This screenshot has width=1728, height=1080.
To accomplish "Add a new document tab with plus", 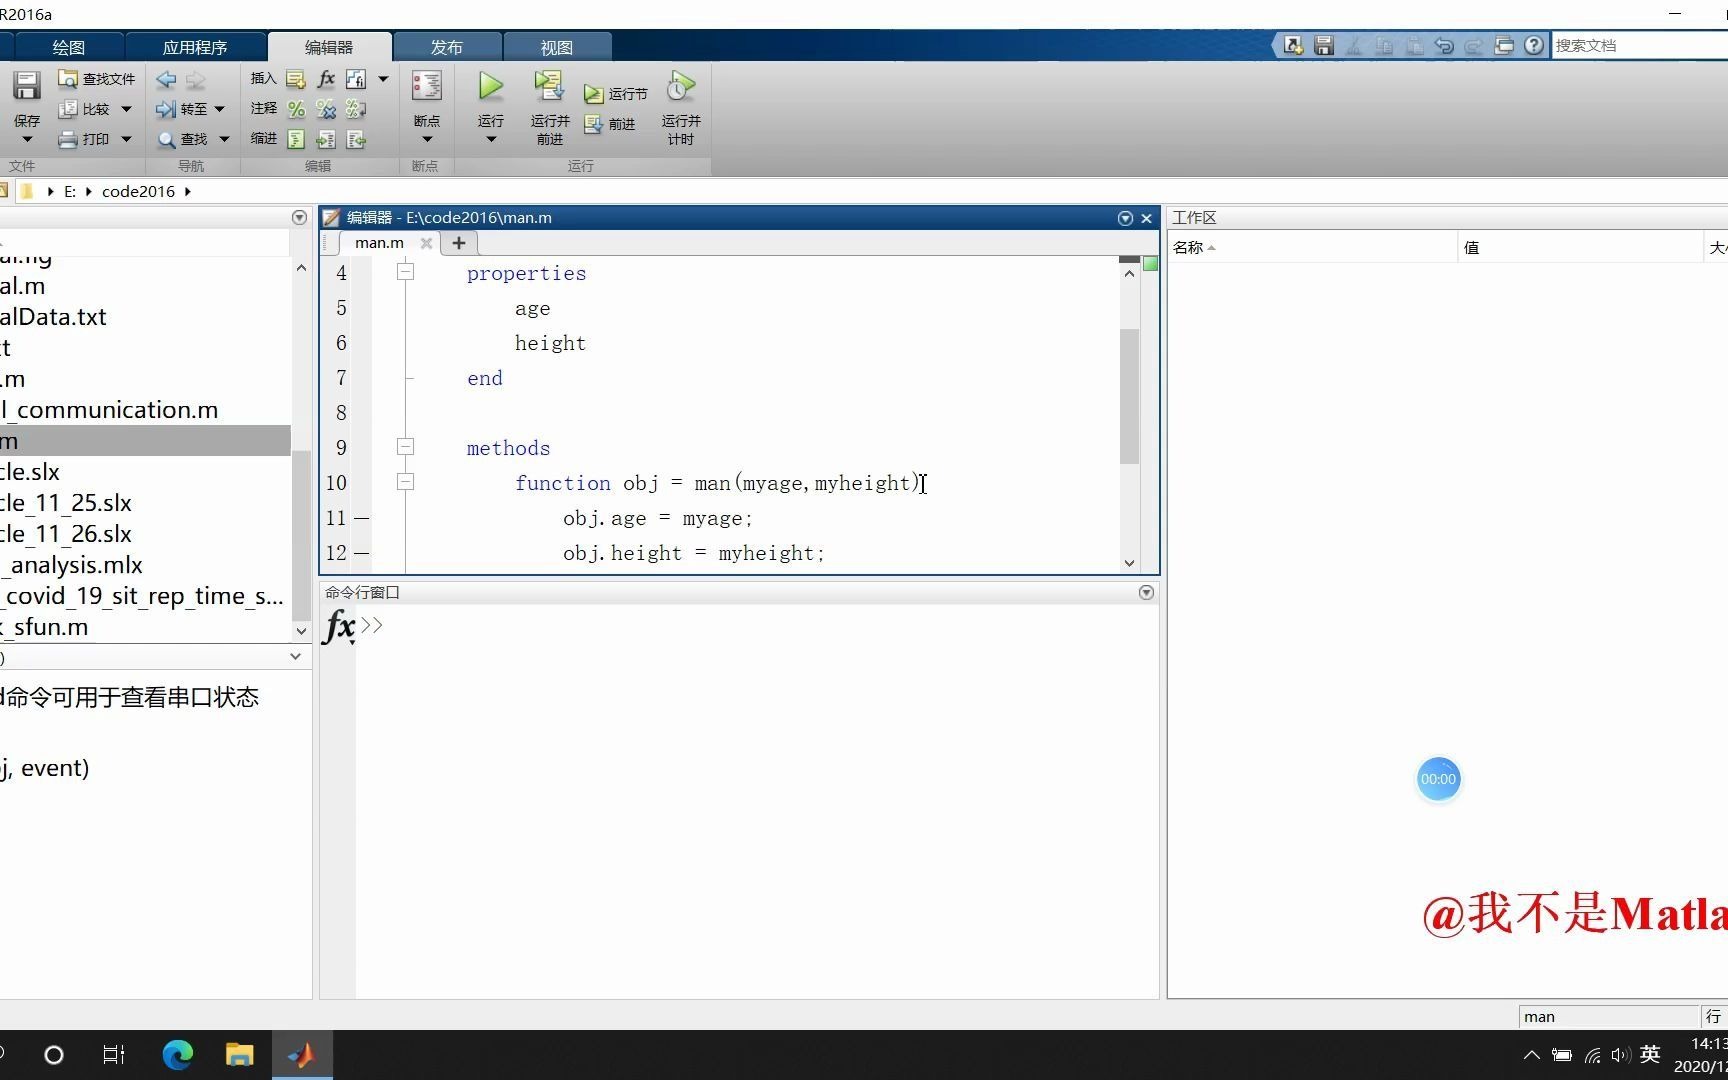I will click(459, 243).
